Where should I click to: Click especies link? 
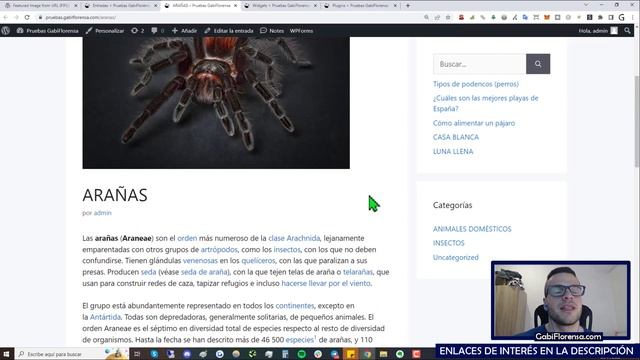click(x=300, y=340)
